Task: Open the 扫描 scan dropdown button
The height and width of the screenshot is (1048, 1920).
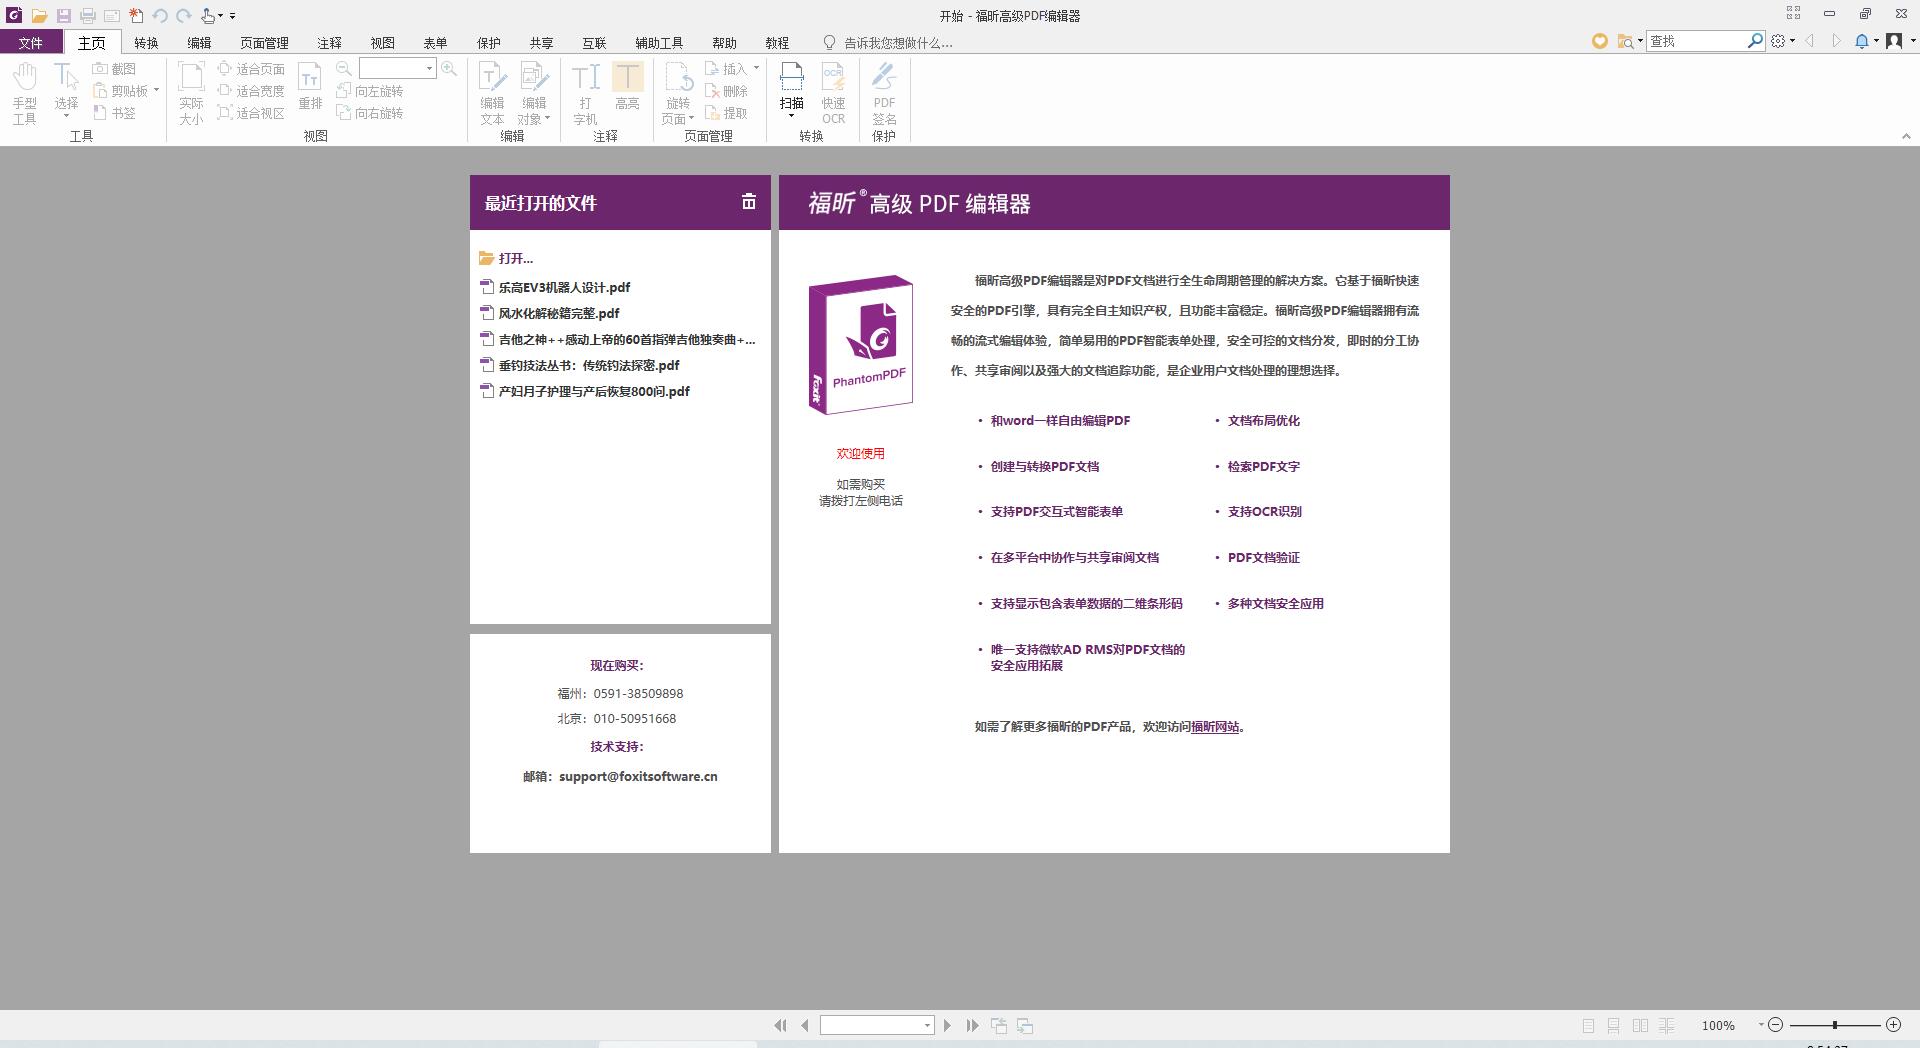Action: coord(791,90)
